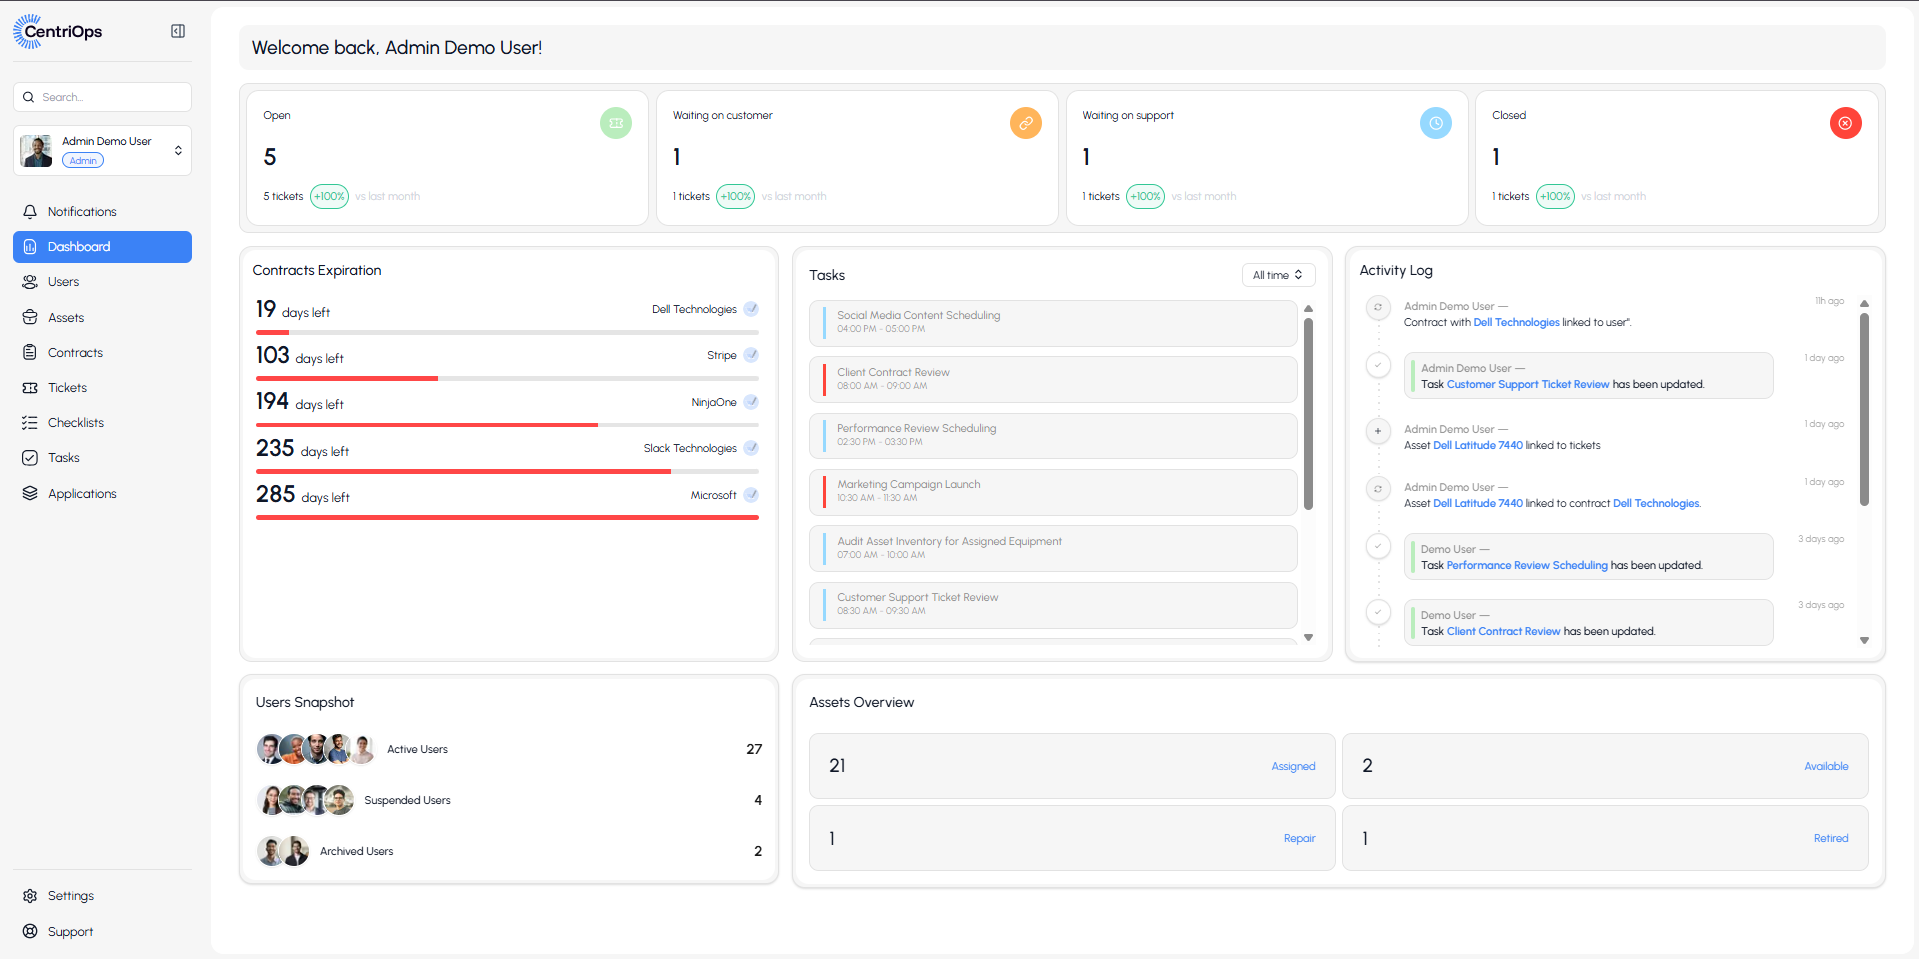Open Notifications via the bell icon
This screenshot has width=1919, height=959.
(30, 212)
